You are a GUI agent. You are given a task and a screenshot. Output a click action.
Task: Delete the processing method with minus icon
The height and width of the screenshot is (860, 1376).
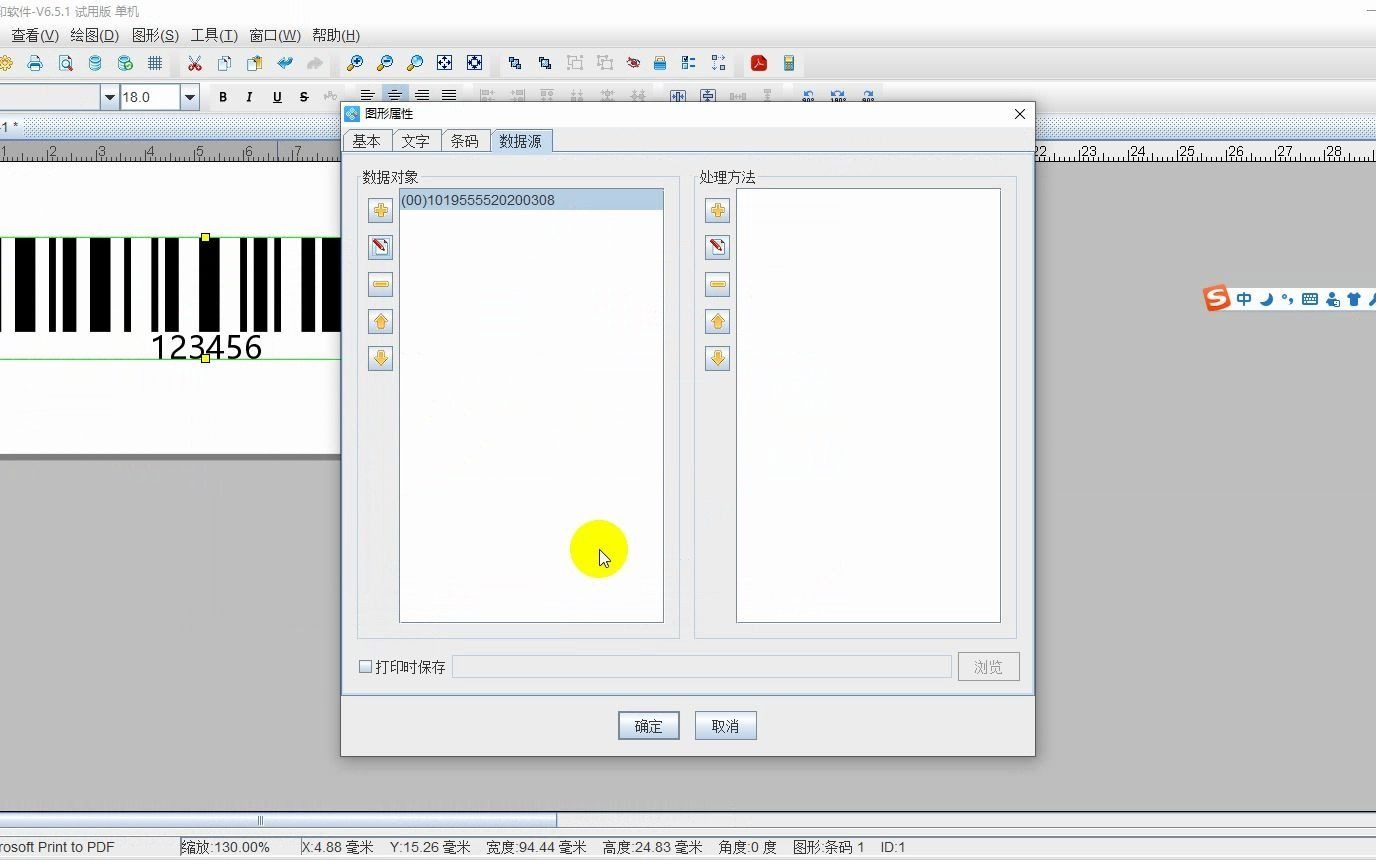click(717, 284)
